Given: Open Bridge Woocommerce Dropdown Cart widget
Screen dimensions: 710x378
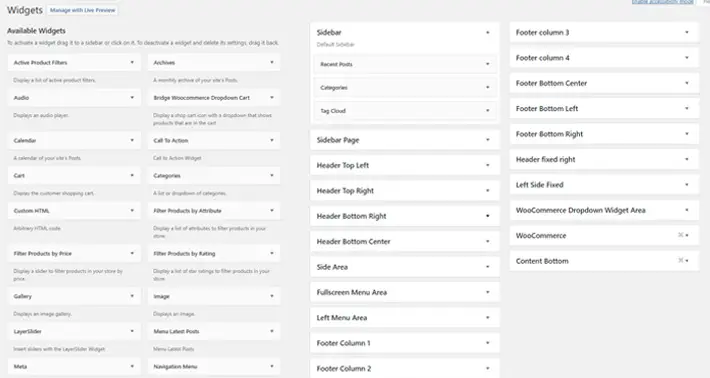Looking at the screenshot, I should pos(214,98).
